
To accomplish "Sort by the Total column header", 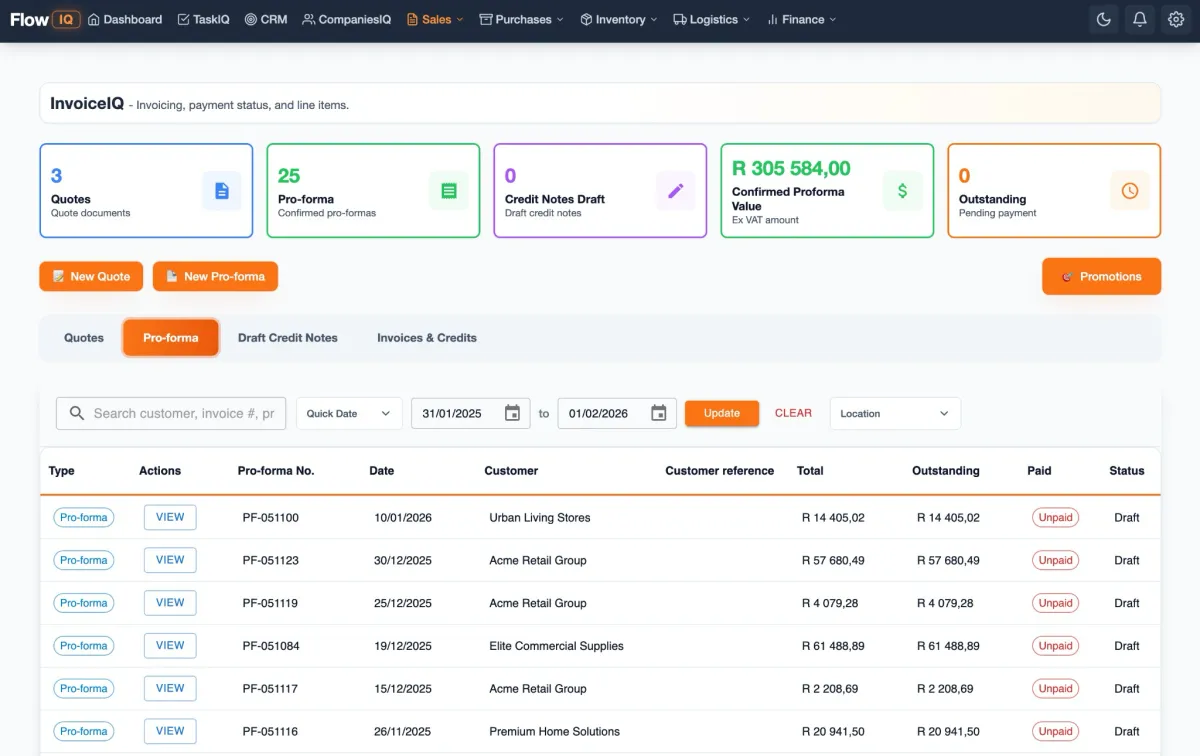I will [811, 470].
